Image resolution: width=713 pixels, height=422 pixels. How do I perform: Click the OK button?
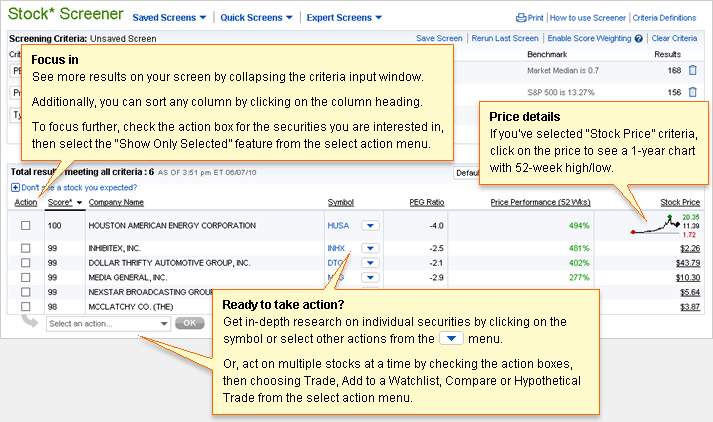189,324
